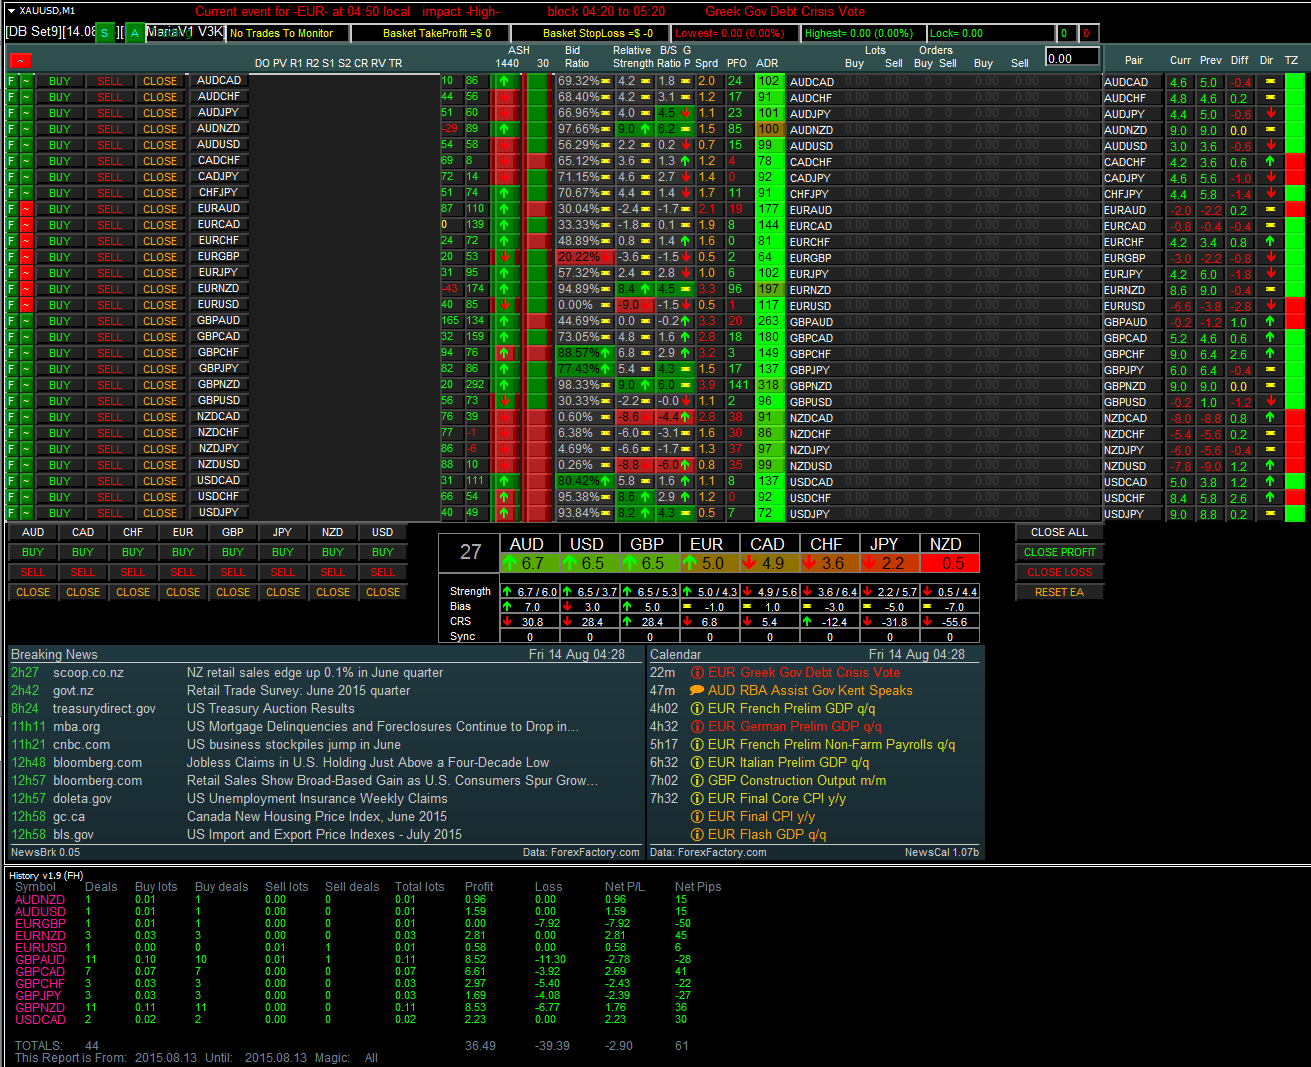Click info icon for EUR Final Core CPI y/y
This screenshot has height=1067, width=1311.
pyautogui.click(x=697, y=799)
